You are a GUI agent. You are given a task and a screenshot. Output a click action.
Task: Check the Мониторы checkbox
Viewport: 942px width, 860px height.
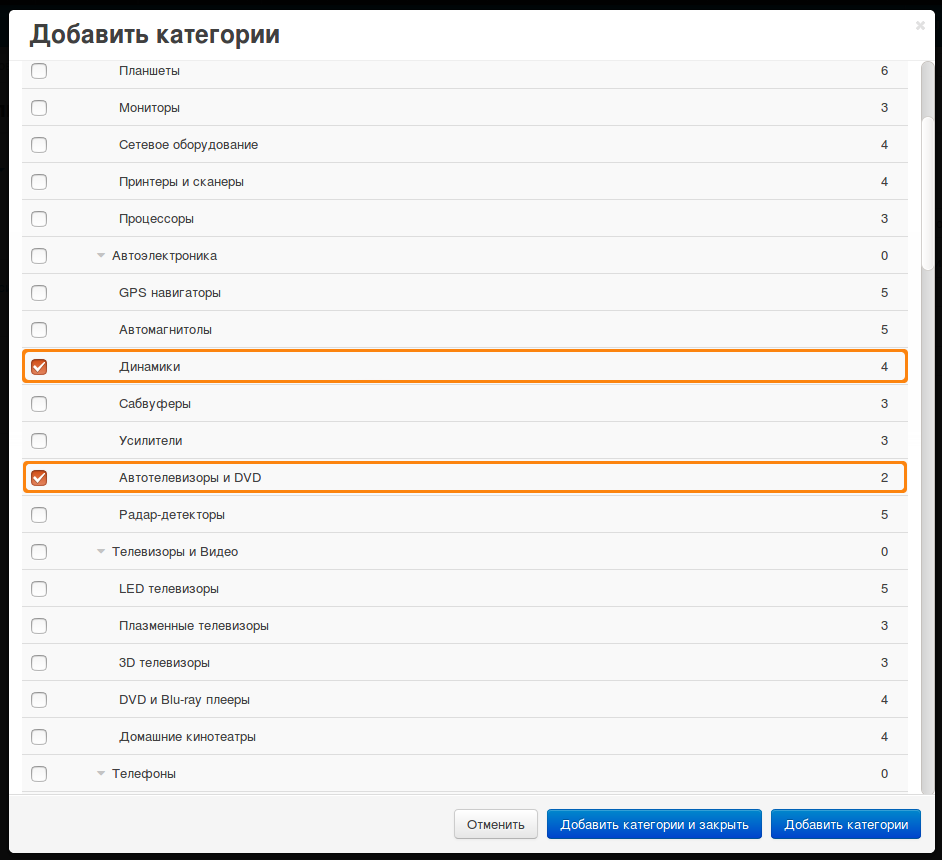[39, 108]
